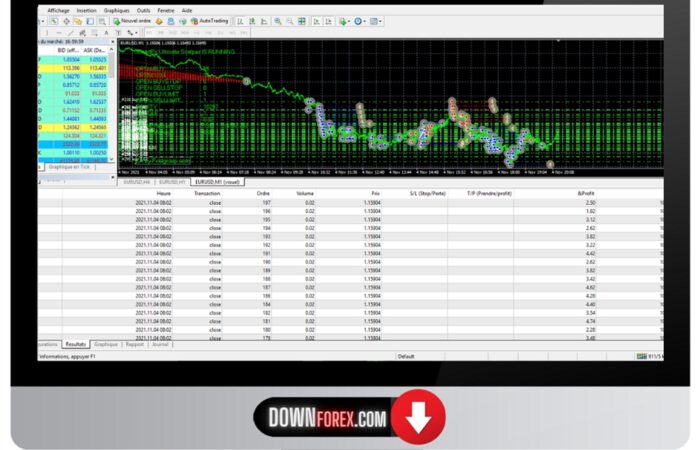
Task: Select the results row for order 197
Action: (350, 203)
